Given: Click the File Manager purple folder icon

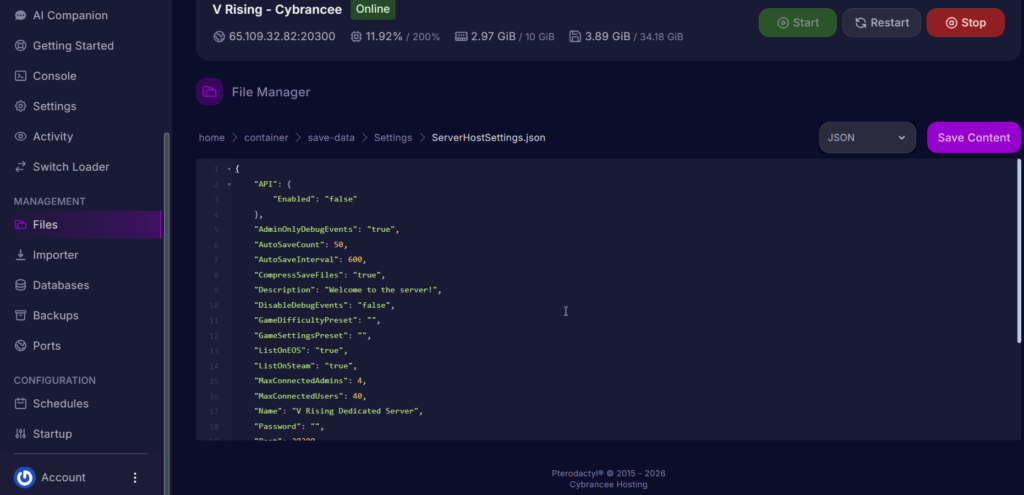Looking at the screenshot, I should click(210, 91).
